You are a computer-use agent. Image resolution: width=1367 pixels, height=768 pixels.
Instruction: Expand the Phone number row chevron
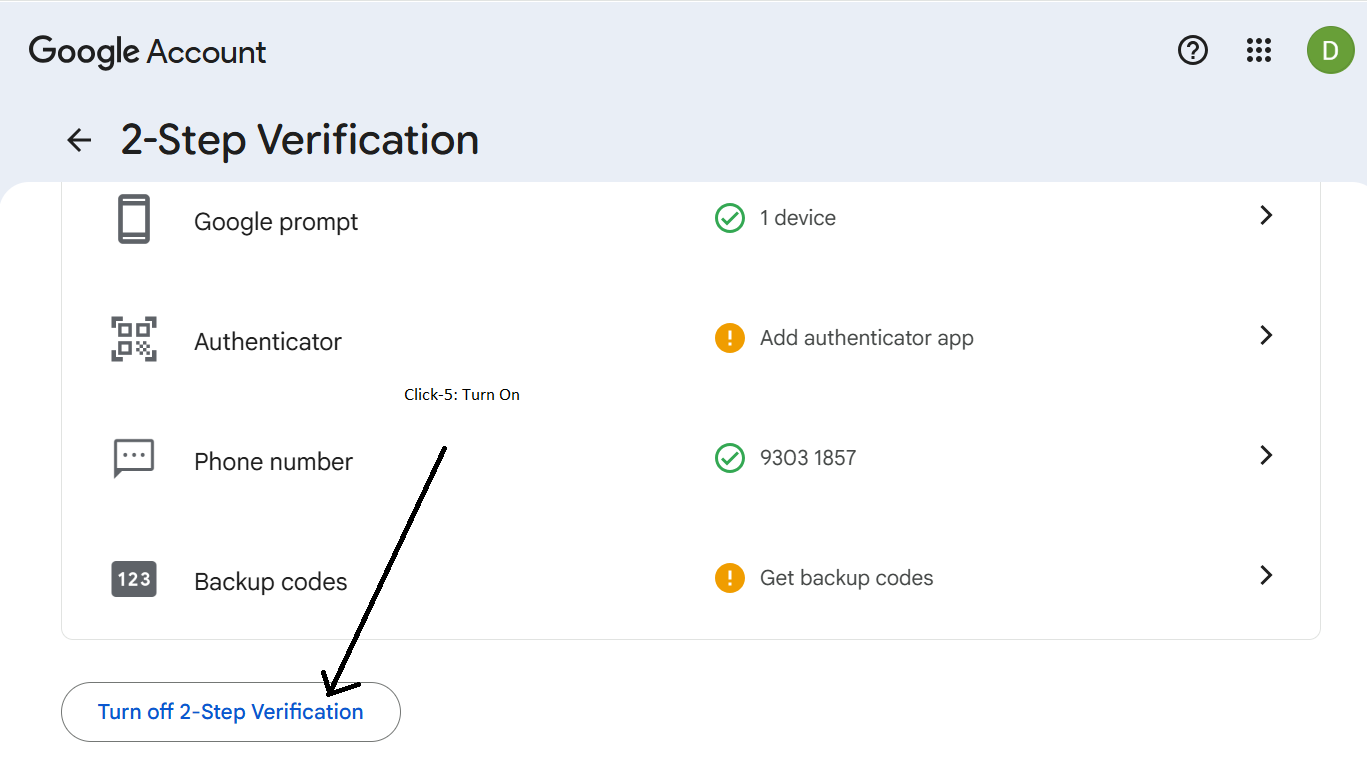[1266, 455]
